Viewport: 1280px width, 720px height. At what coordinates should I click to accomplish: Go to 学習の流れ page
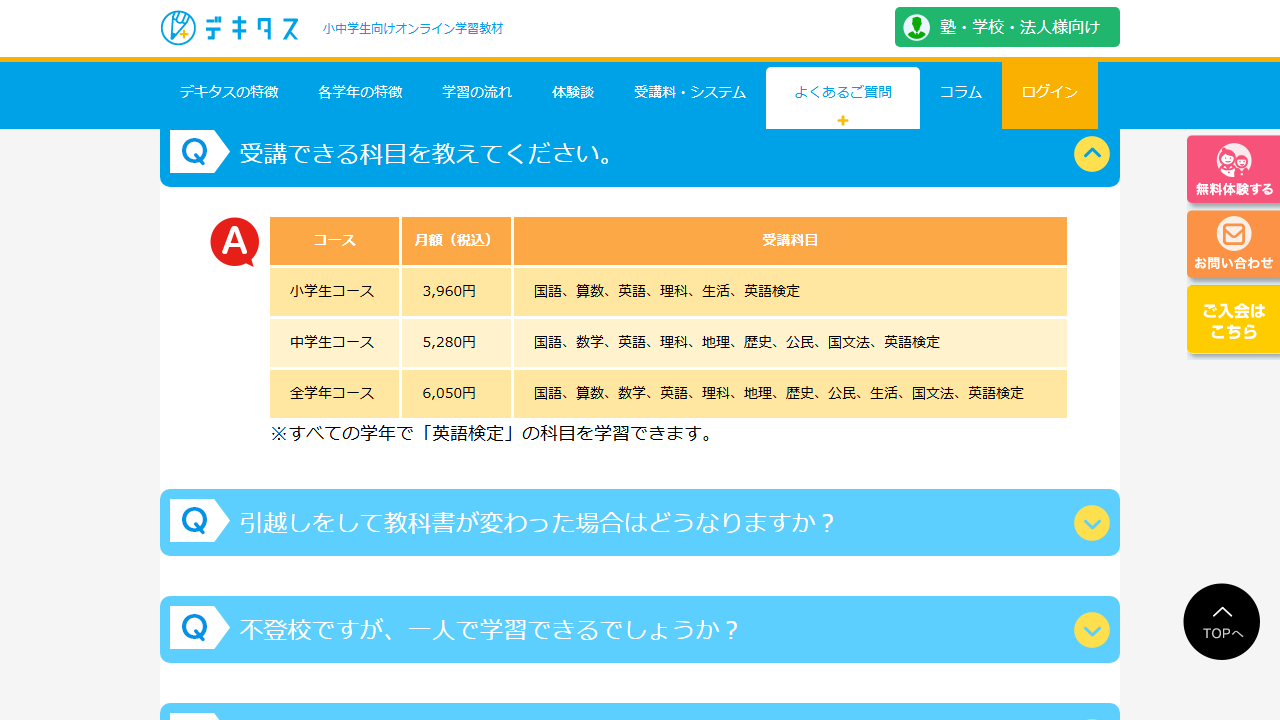(x=477, y=93)
